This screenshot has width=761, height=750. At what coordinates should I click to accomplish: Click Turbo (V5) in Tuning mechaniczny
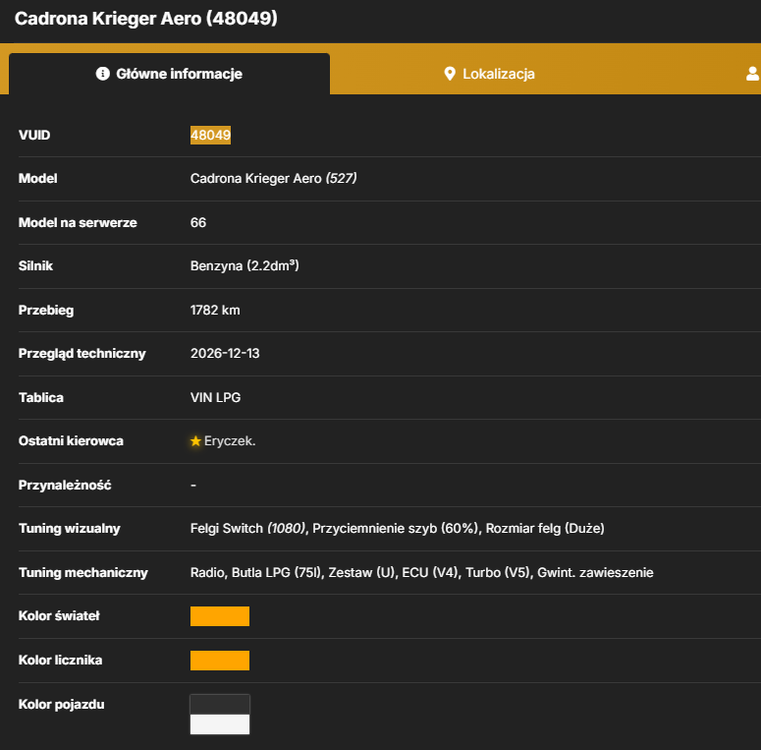tap(498, 572)
